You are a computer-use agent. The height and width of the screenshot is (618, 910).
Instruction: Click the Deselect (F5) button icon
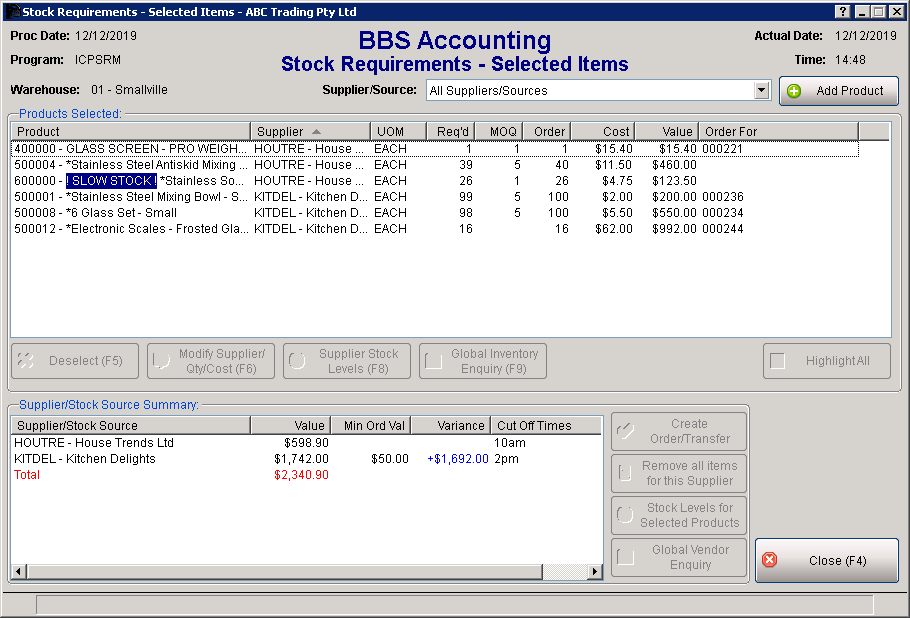point(27,361)
